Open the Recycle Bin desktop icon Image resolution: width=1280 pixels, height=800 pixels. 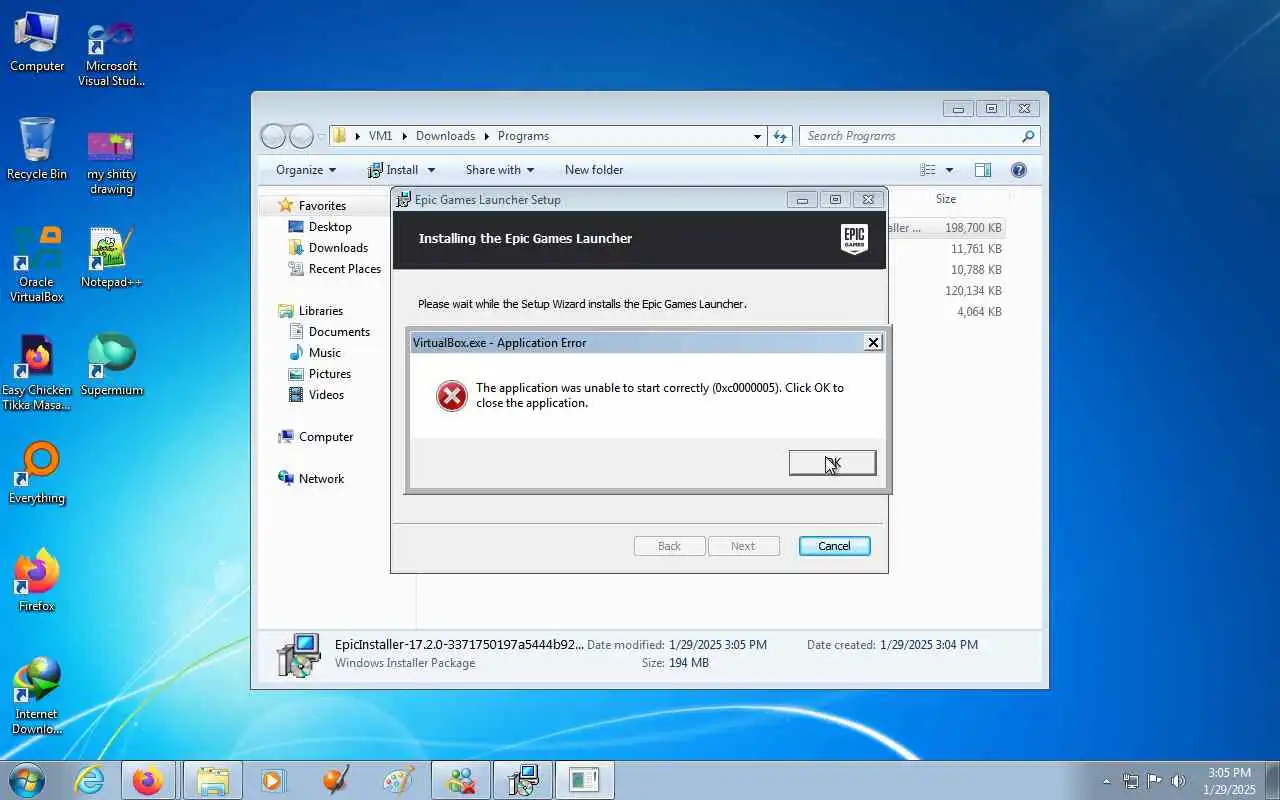click(37, 149)
